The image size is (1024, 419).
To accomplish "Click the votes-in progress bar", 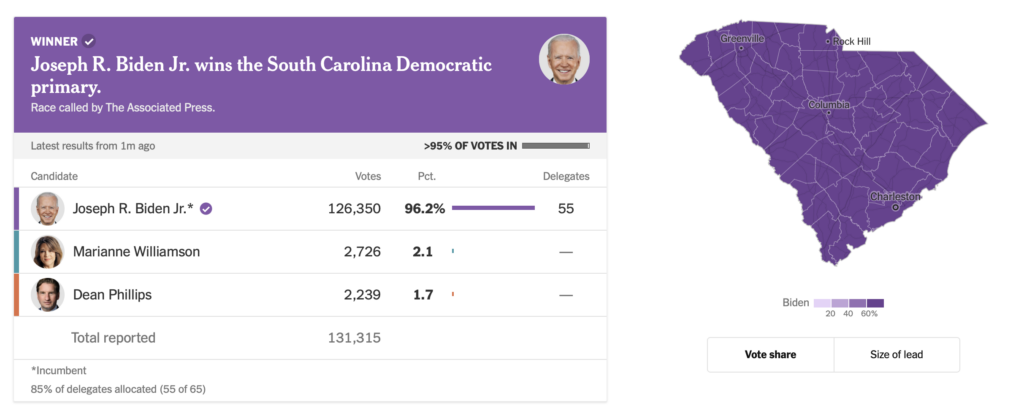I will coord(556,146).
